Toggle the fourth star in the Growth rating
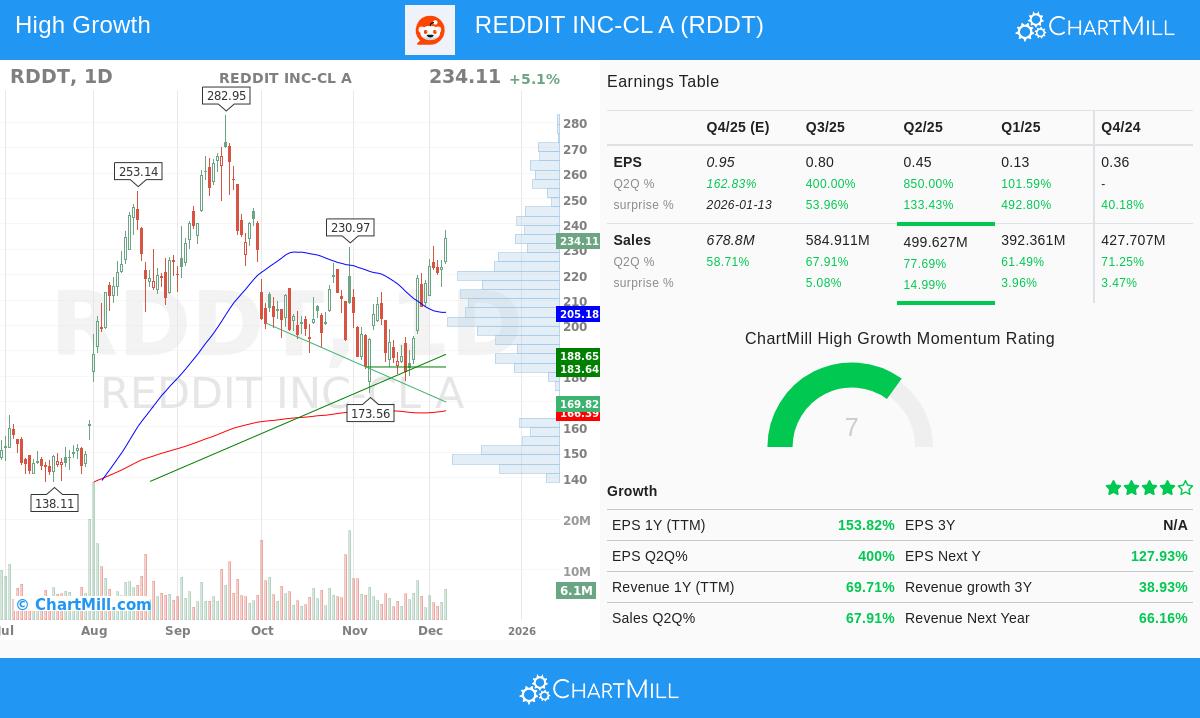Screen dimensions: 1200x718 (1167, 488)
